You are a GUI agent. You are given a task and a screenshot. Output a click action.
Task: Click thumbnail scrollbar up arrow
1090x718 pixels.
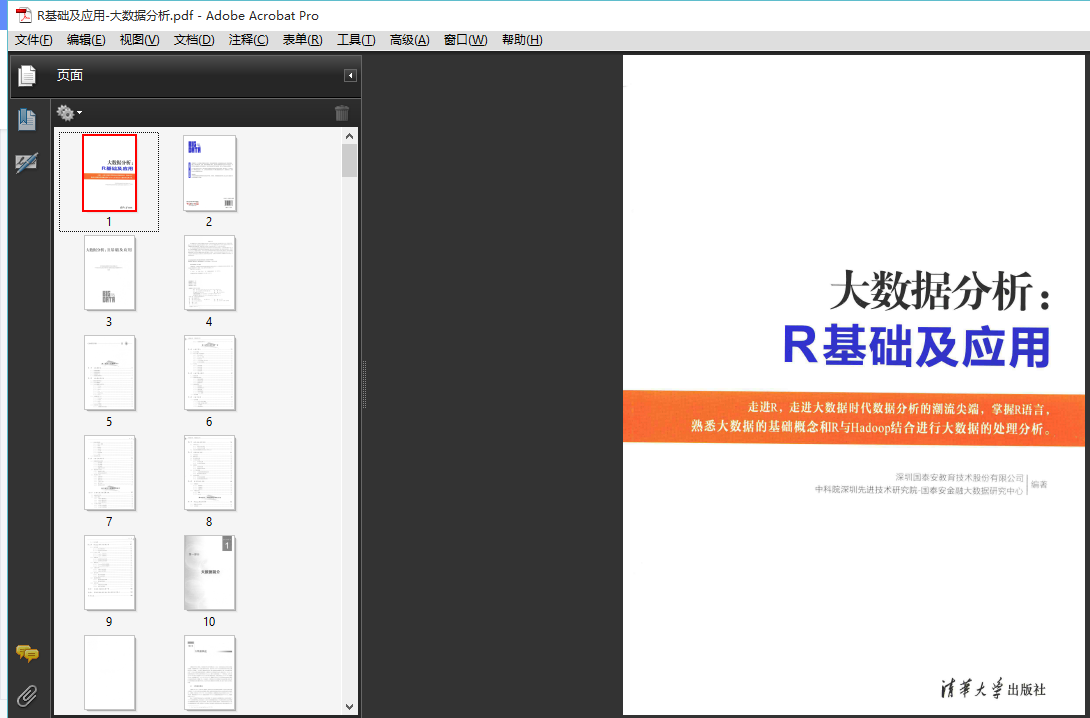(350, 136)
